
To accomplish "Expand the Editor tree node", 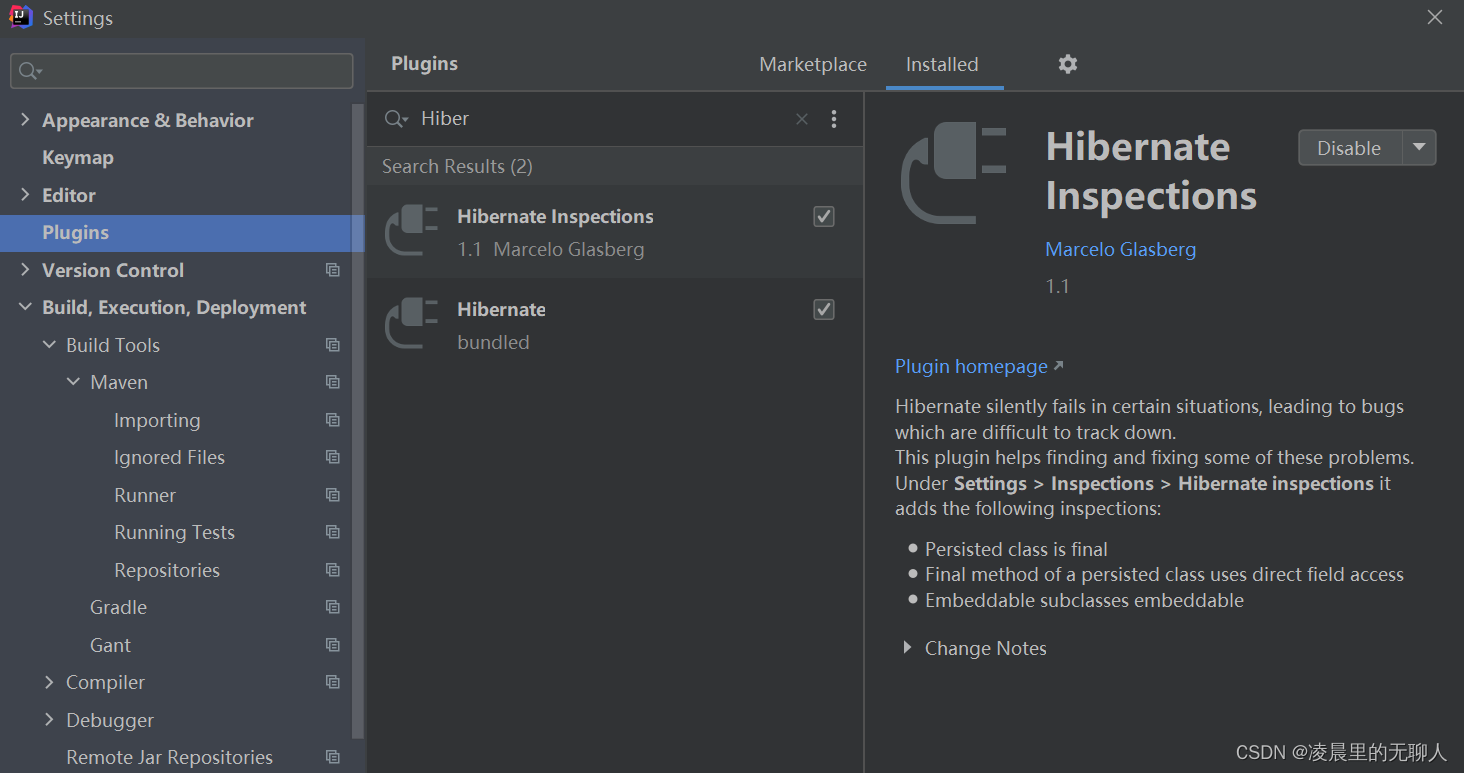I will point(25,195).
